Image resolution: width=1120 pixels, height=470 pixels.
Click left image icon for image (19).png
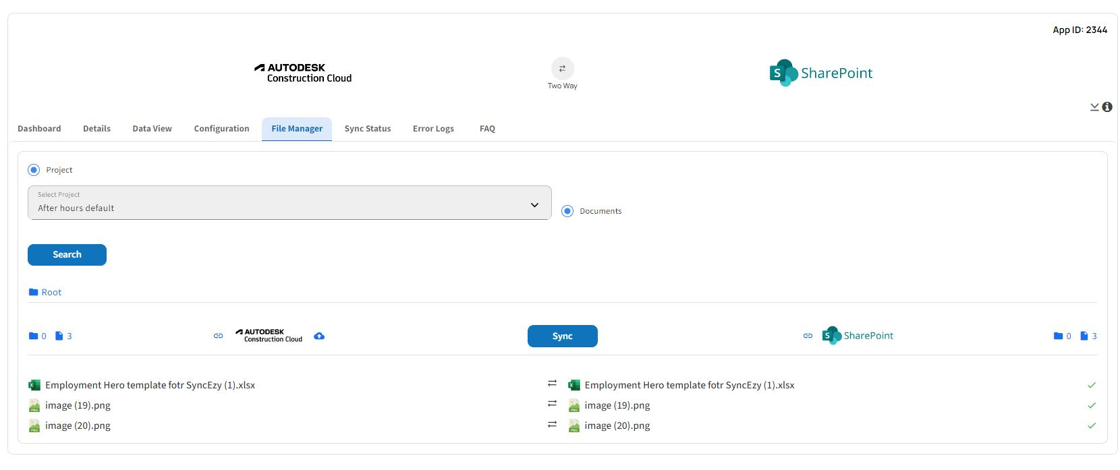34,406
